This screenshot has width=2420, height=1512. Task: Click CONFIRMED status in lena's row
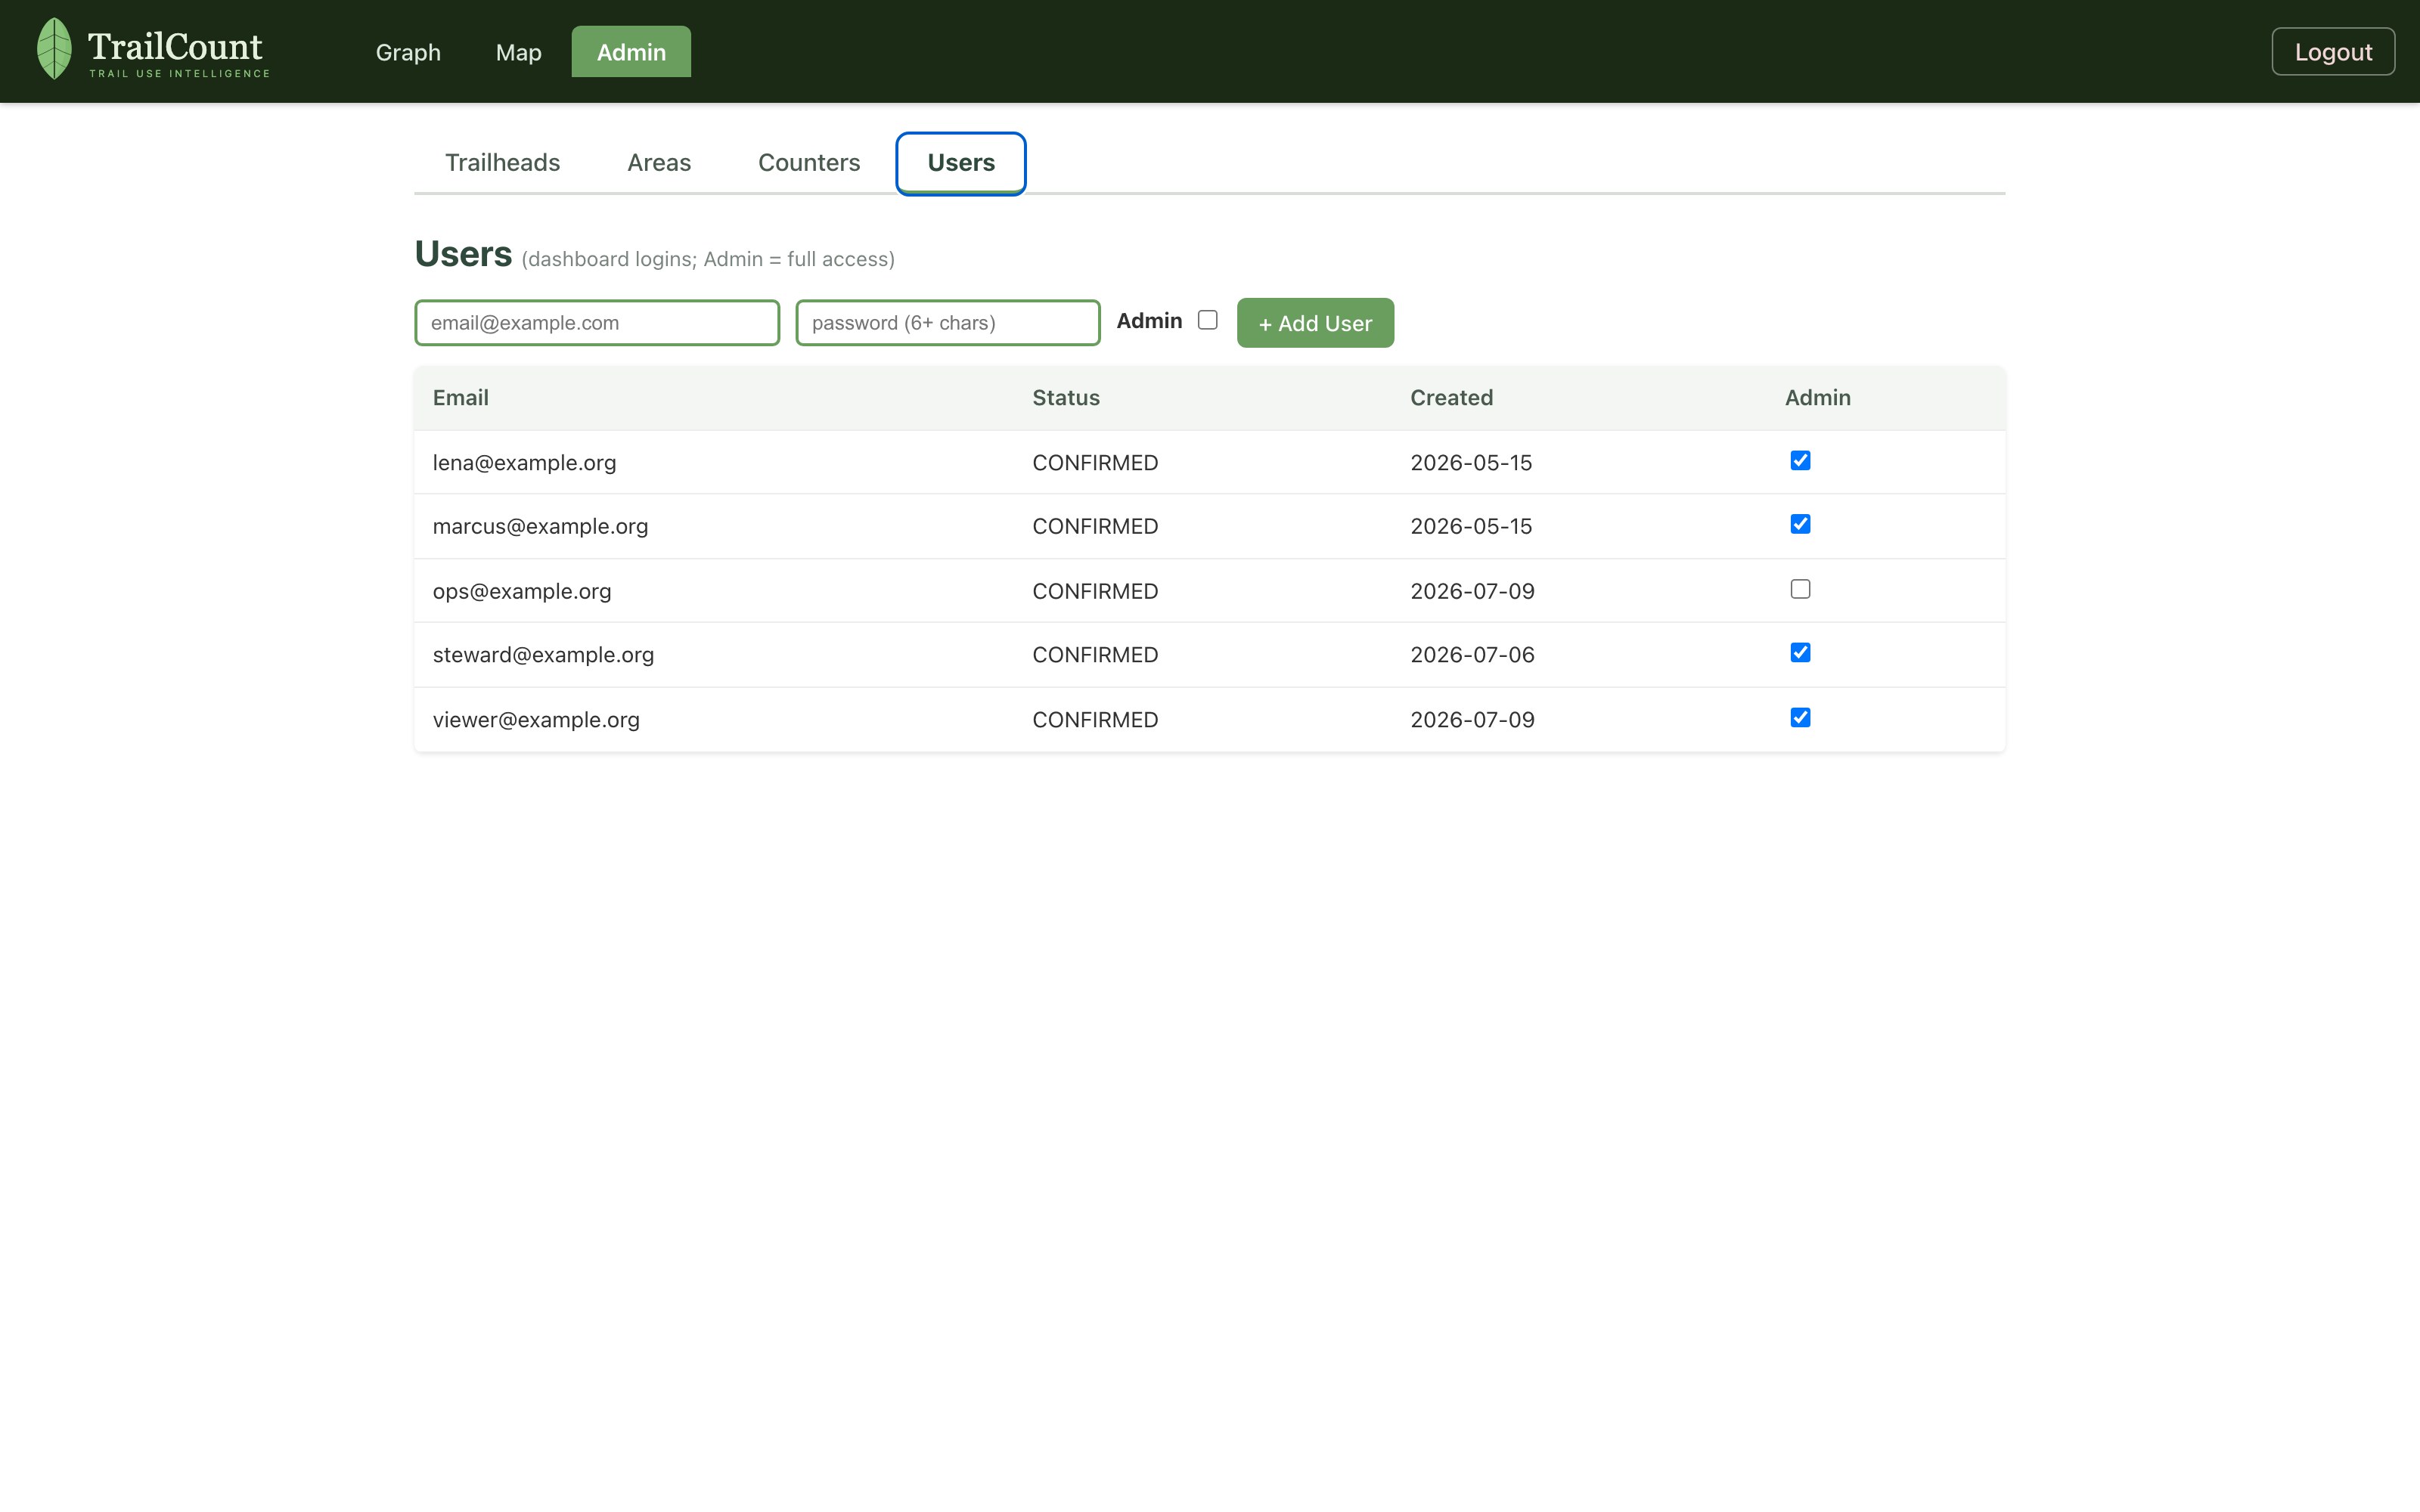point(1095,463)
